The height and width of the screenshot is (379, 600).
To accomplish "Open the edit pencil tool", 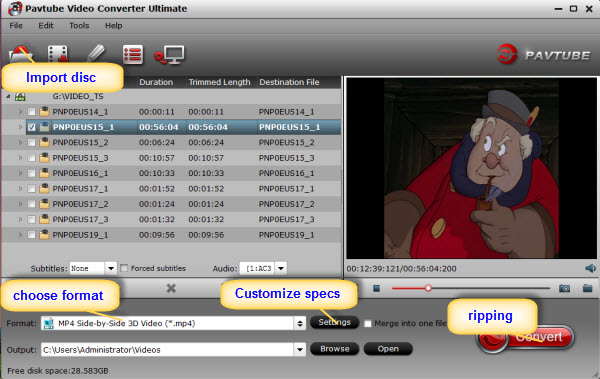I will click(96, 53).
